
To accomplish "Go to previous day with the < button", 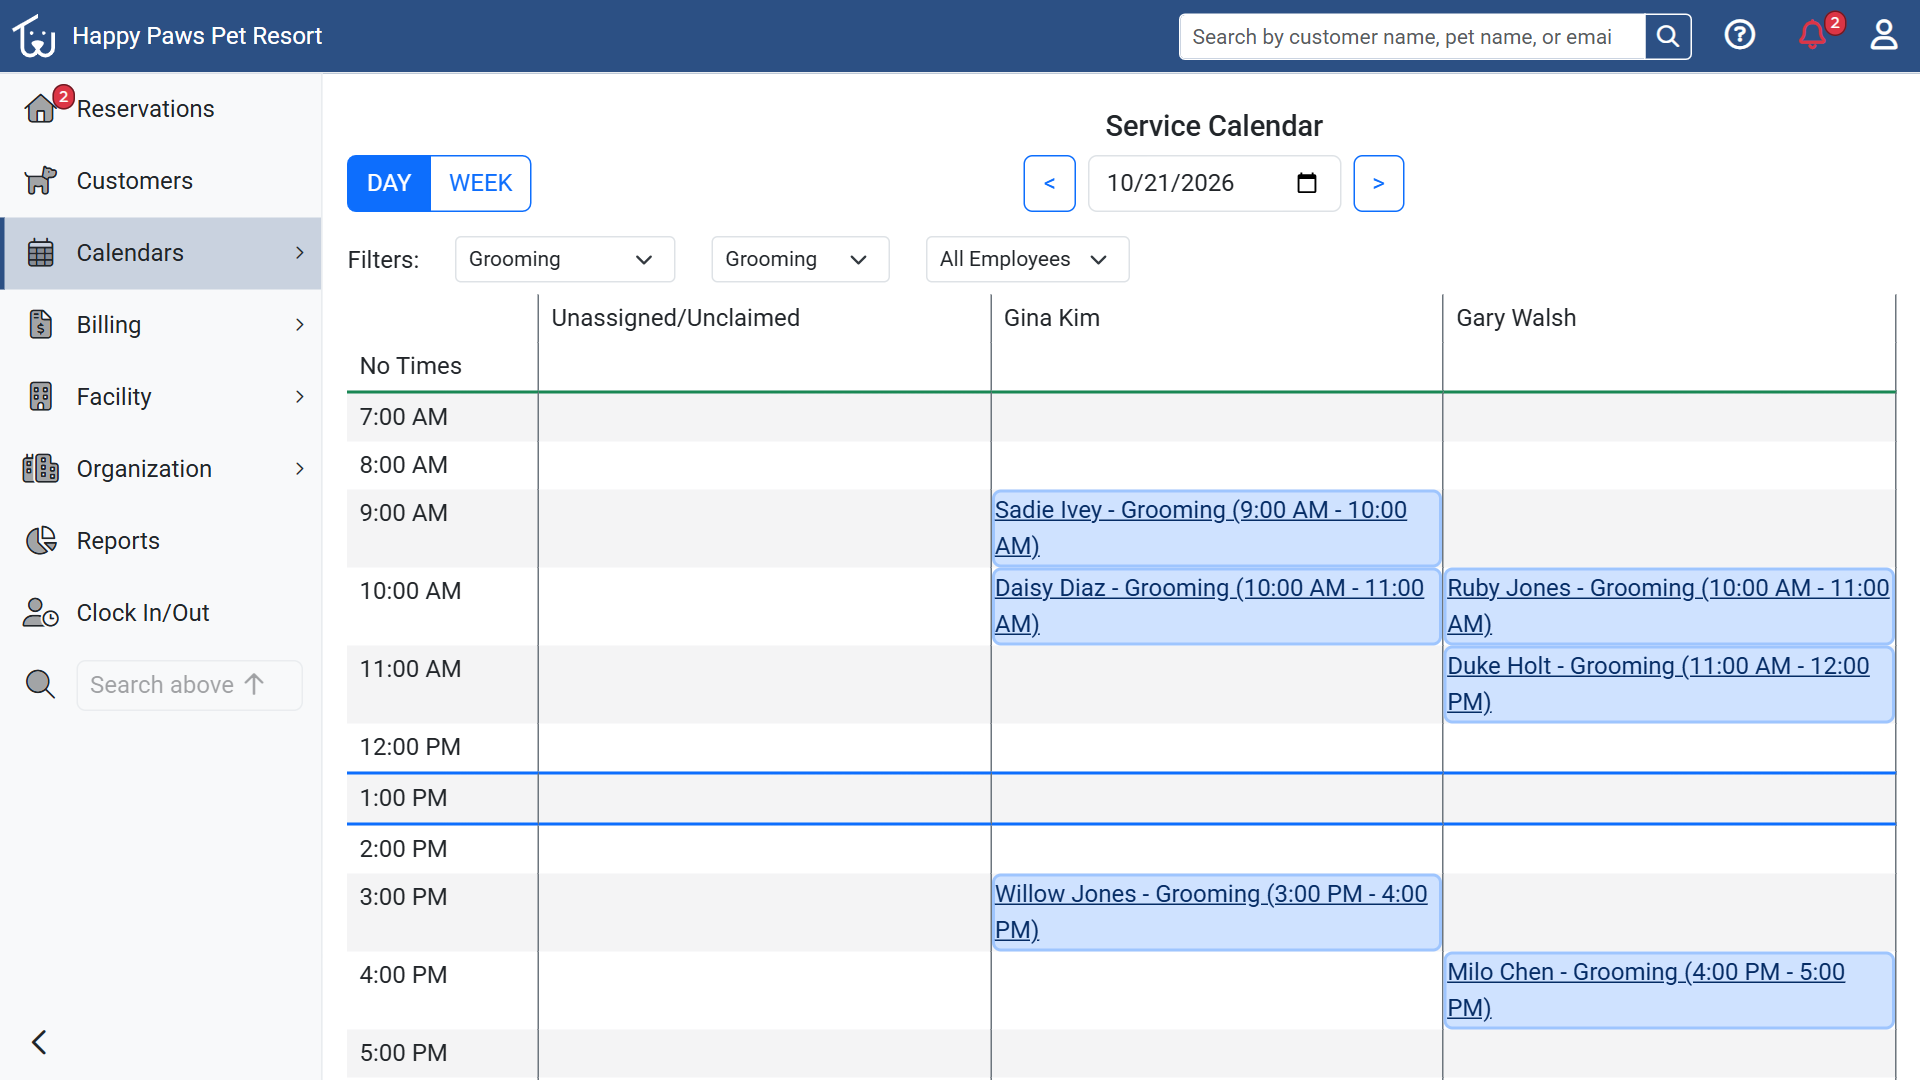I will [x=1049, y=183].
